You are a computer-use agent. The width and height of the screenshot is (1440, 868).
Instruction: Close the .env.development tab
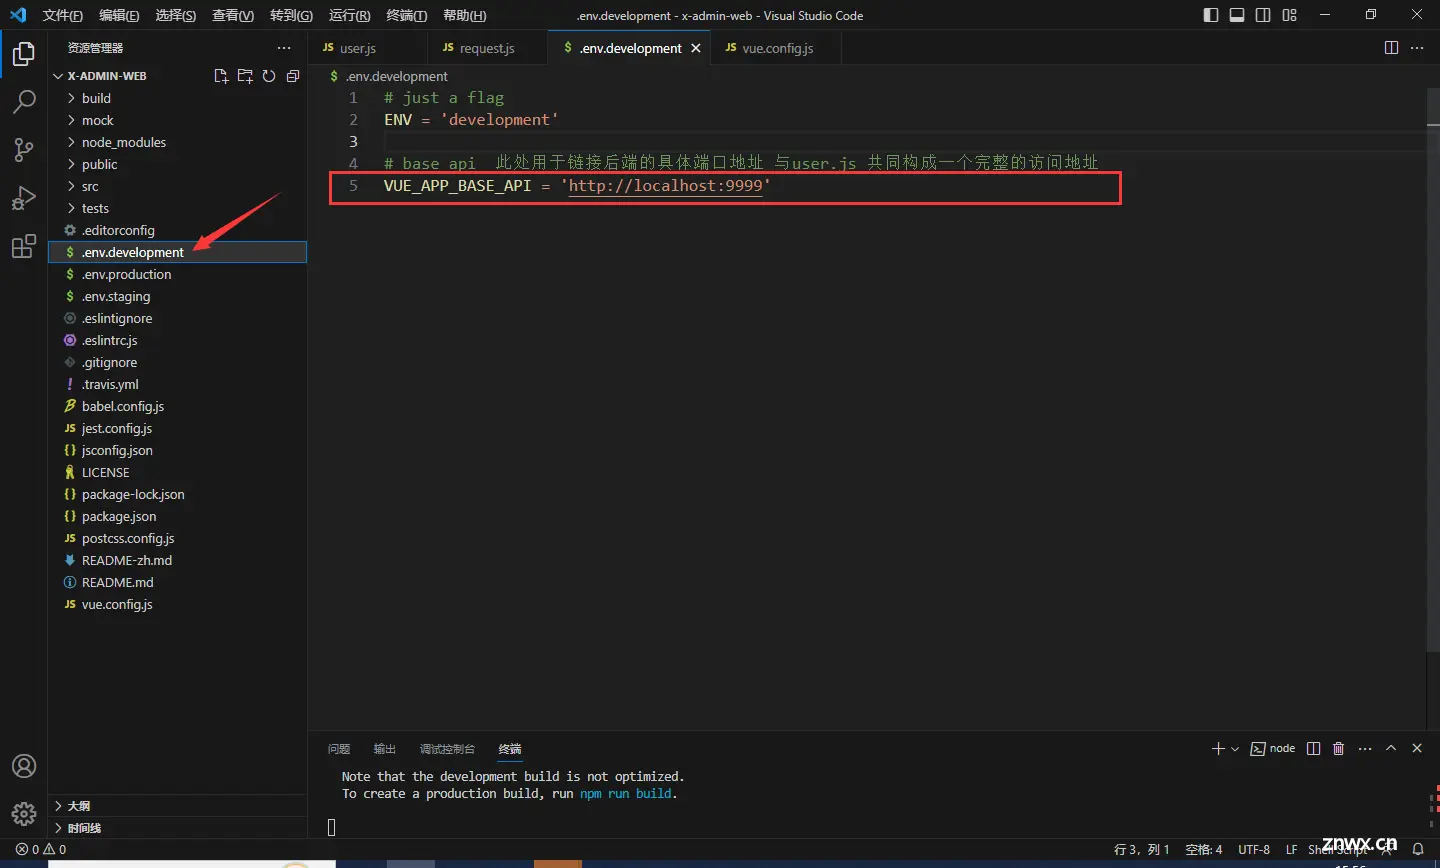tap(696, 48)
